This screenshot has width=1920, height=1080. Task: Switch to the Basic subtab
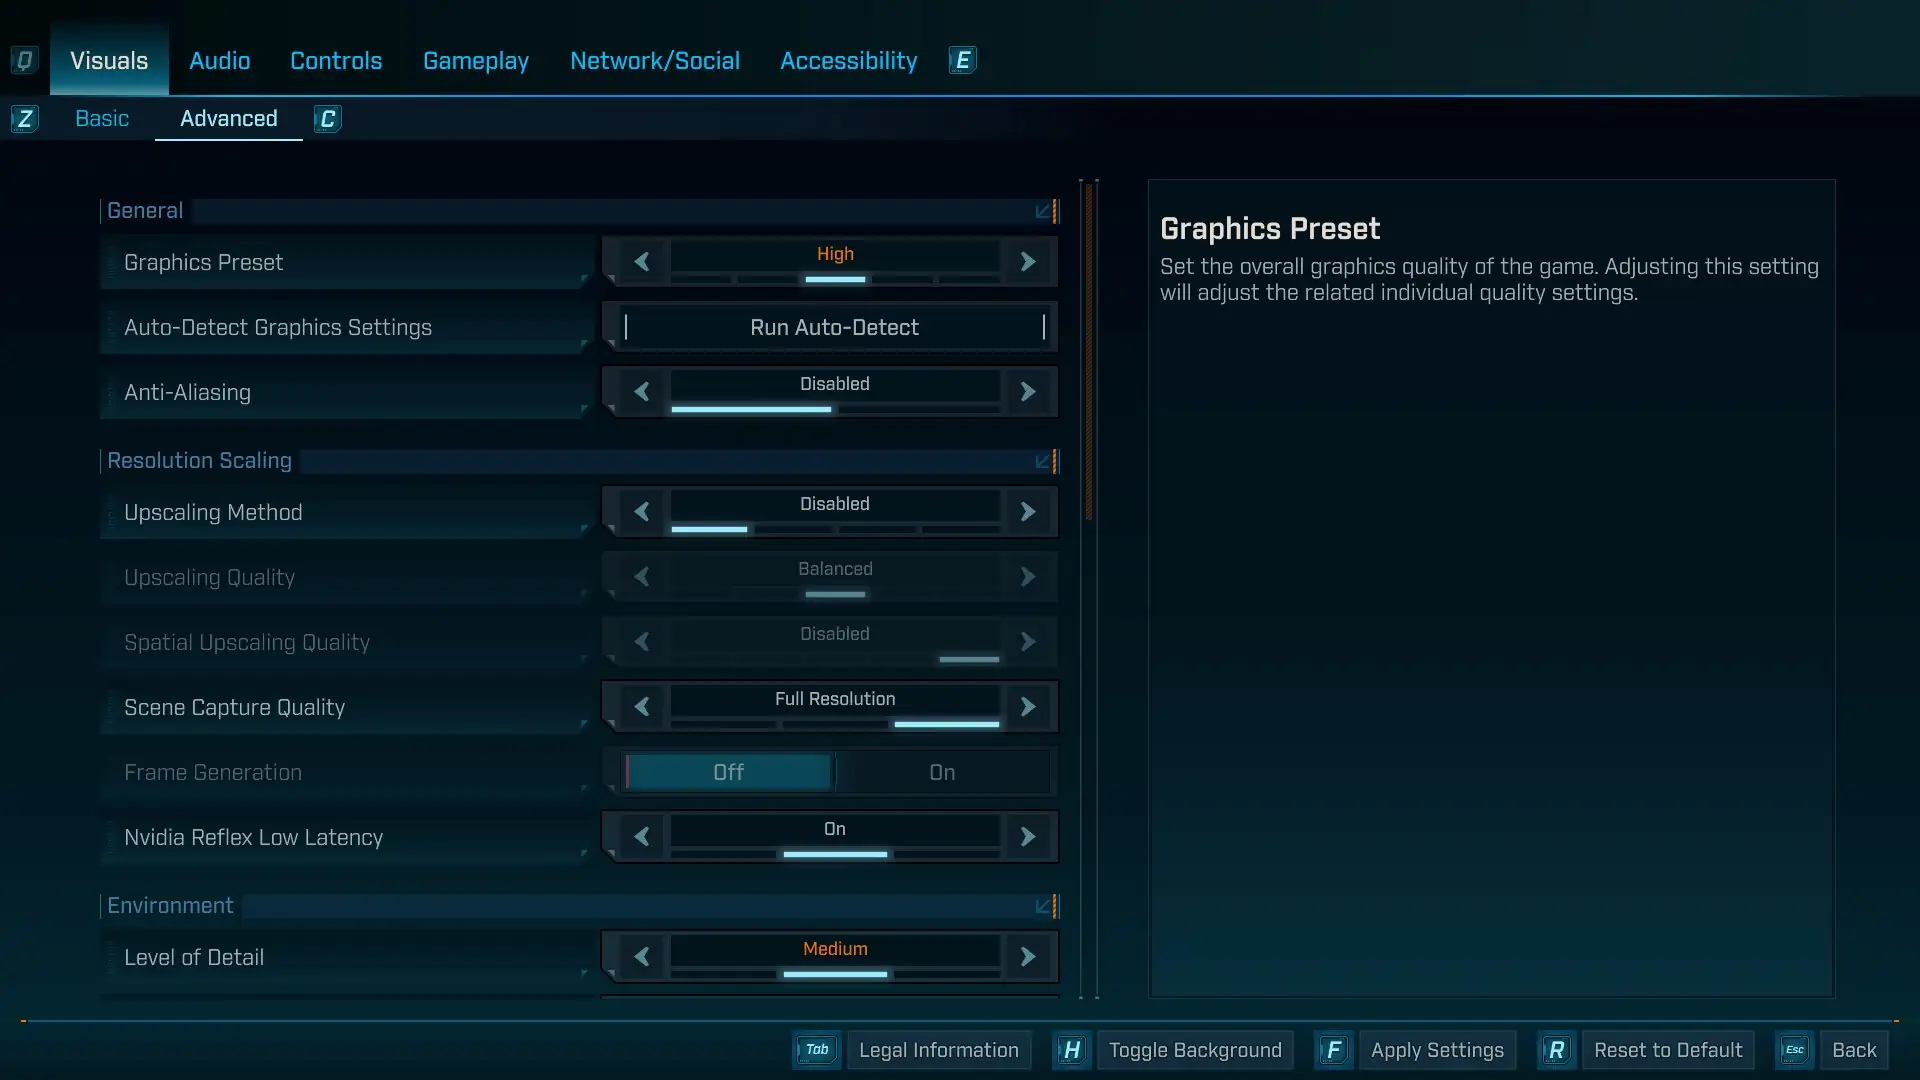tap(102, 119)
